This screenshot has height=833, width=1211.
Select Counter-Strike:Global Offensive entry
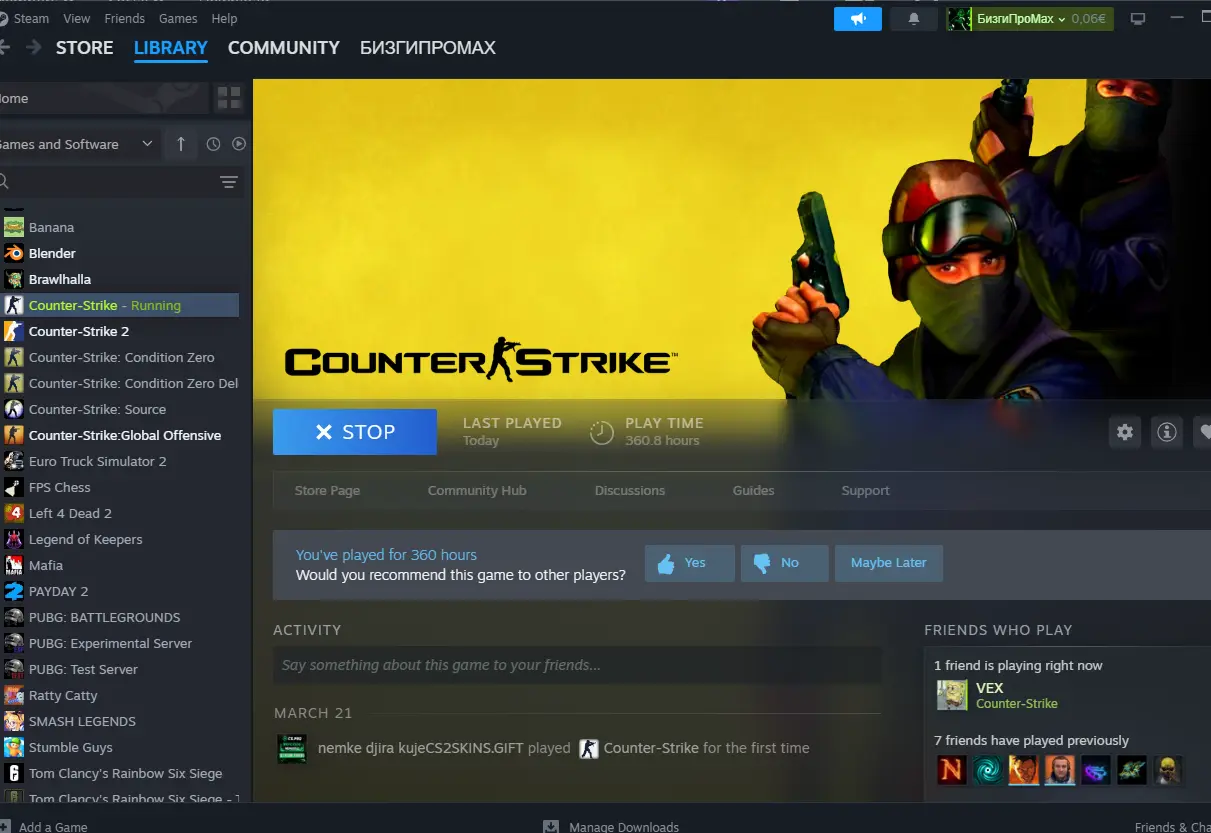click(x=120, y=435)
